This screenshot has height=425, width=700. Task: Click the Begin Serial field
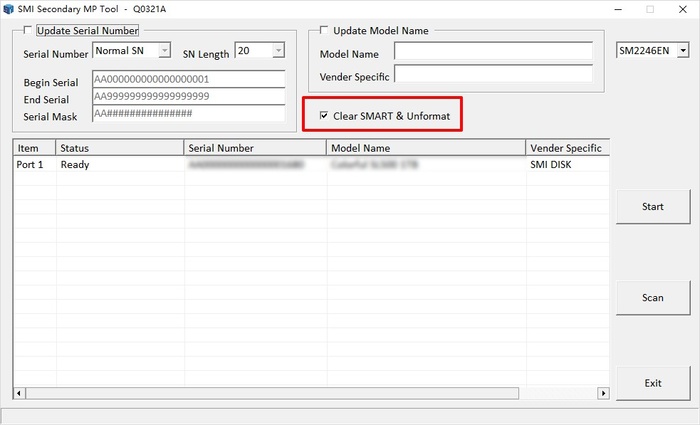coord(188,79)
